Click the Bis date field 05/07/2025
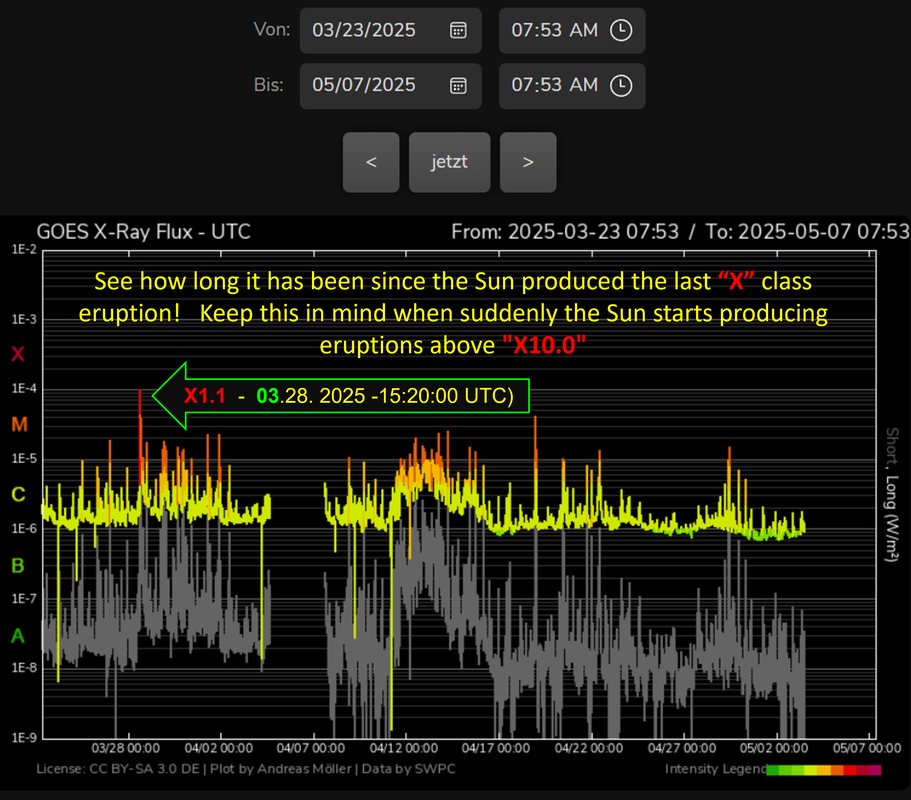This screenshot has width=911, height=800. 390,86
